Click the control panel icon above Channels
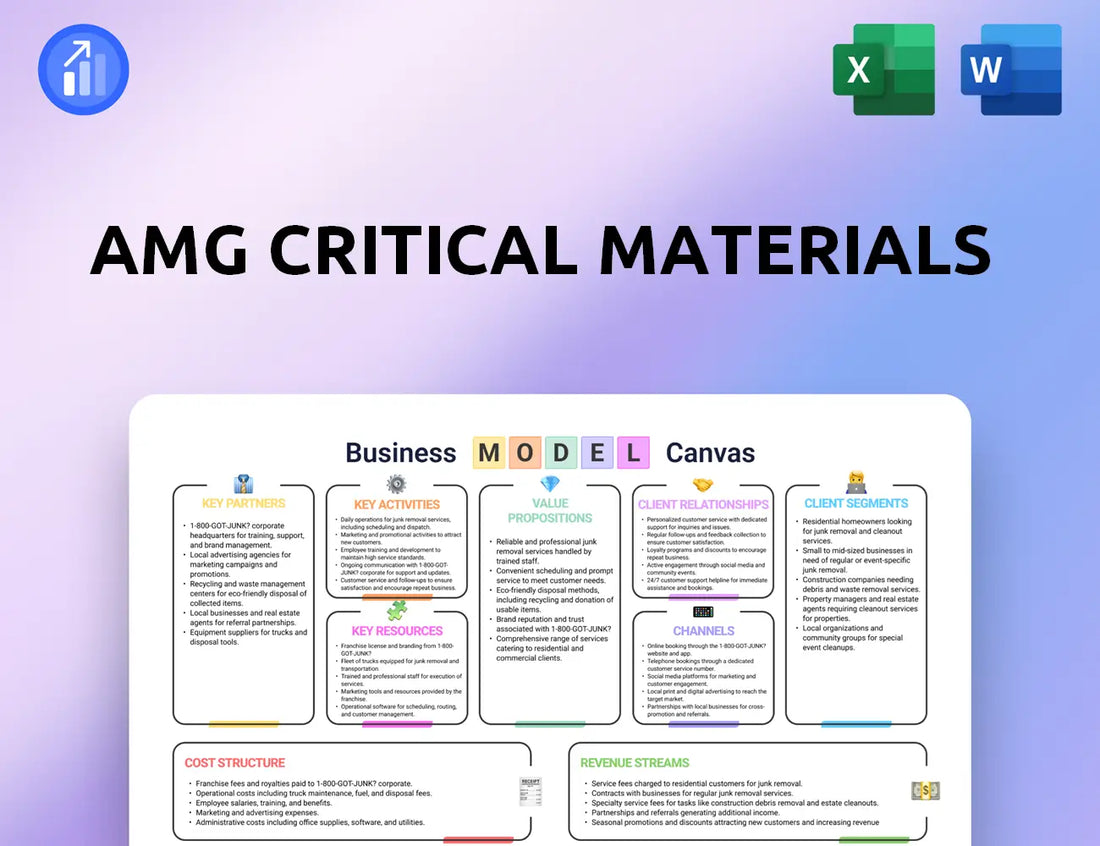Viewport: 1100px width, 846px height. pos(703,612)
